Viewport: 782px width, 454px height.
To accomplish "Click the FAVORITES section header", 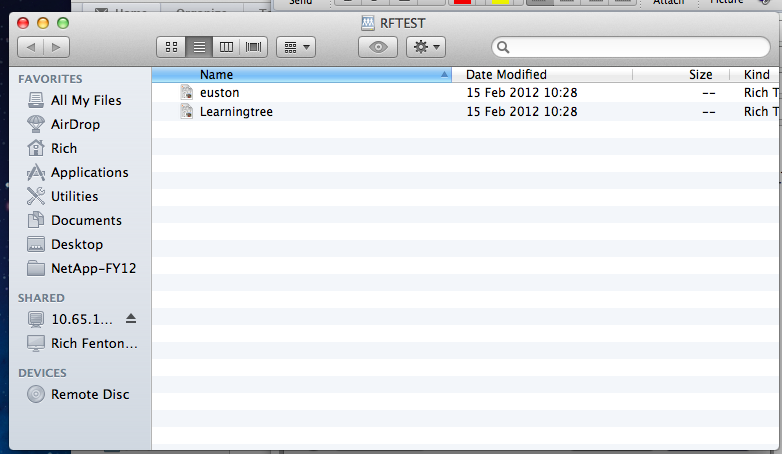I will click(x=50, y=79).
